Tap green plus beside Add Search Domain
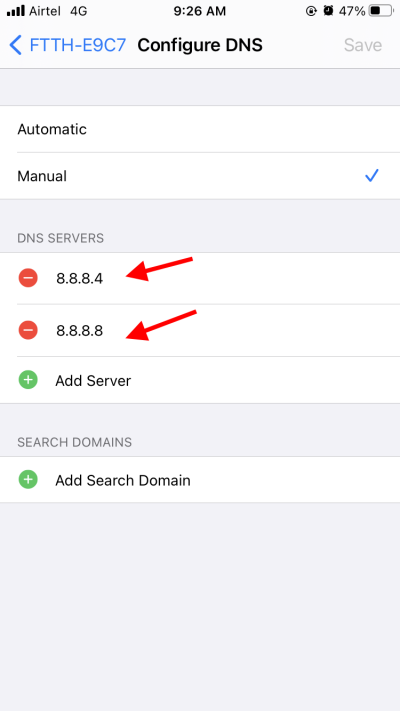 pos(28,479)
